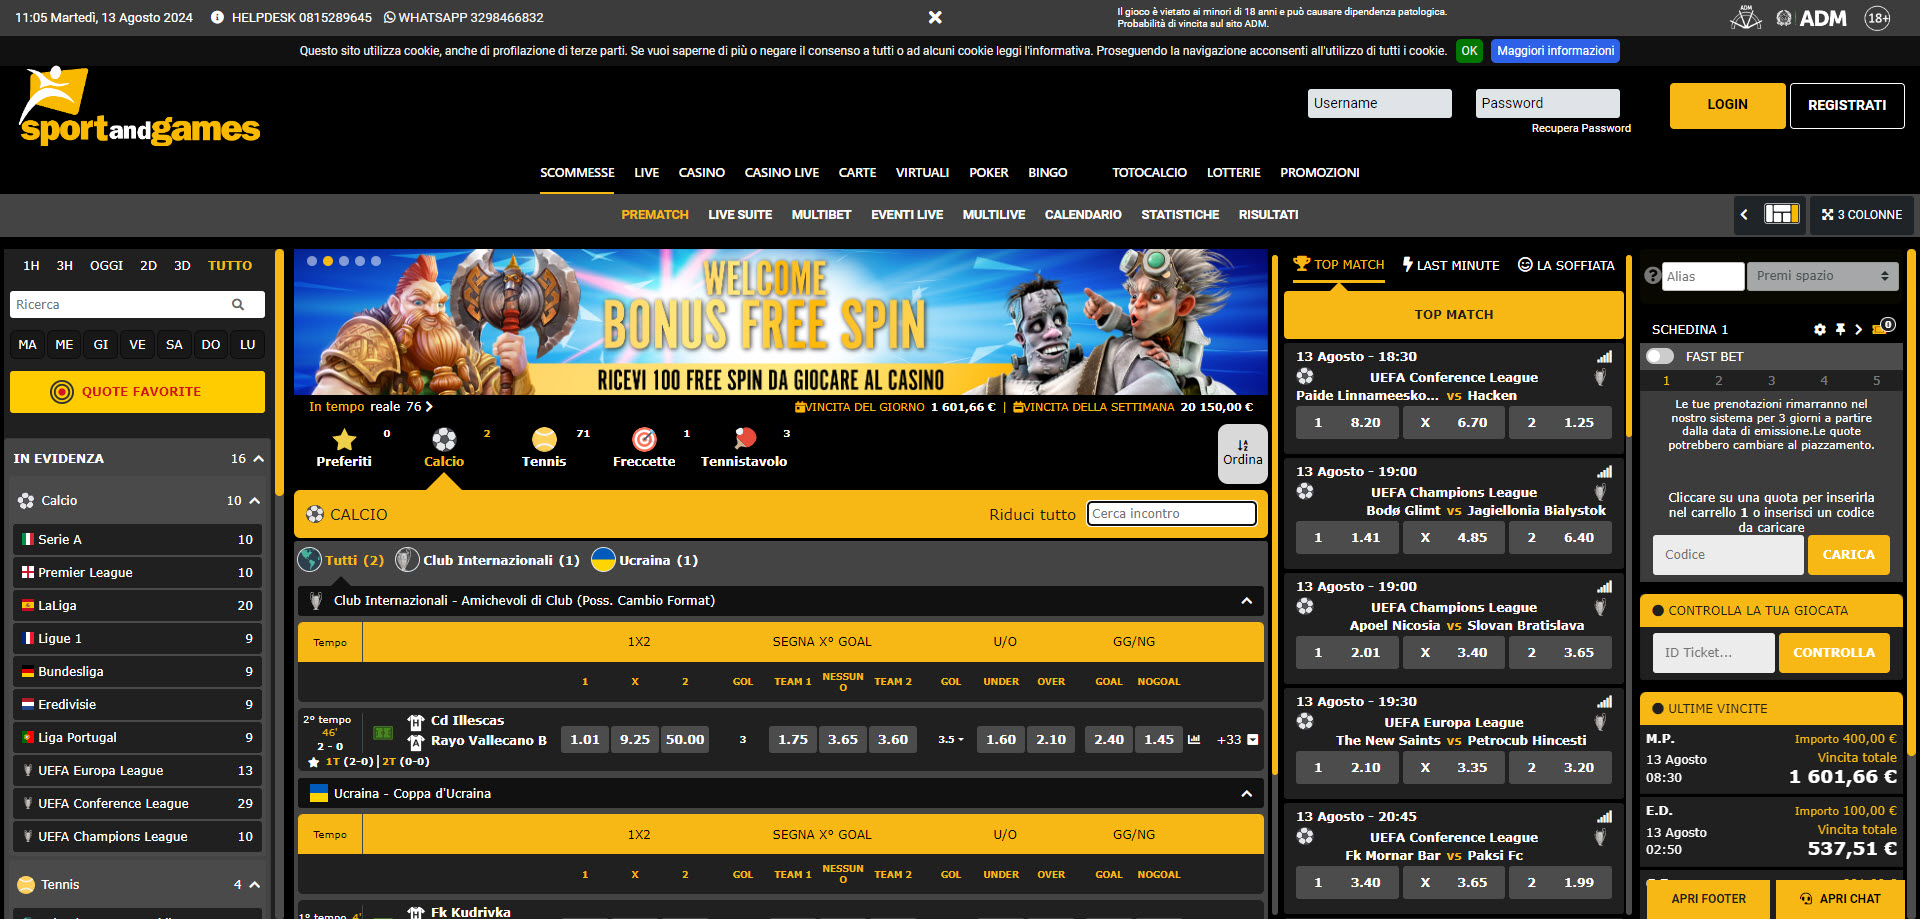Open stats bars for Apoel Nicosia match

(x=1605, y=587)
